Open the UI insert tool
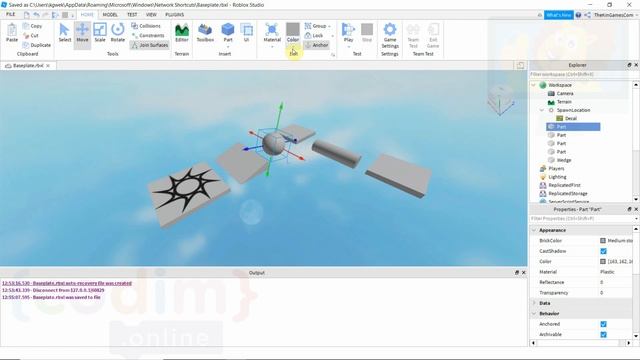Image resolution: width=640 pixels, height=360 pixels. (x=246, y=33)
